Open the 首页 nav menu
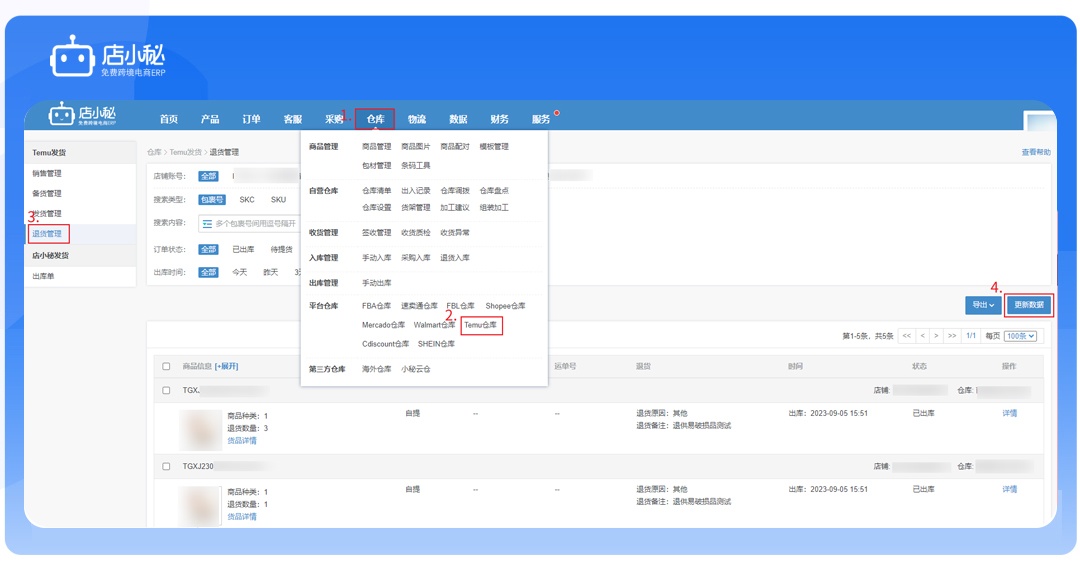 coord(169,119)
